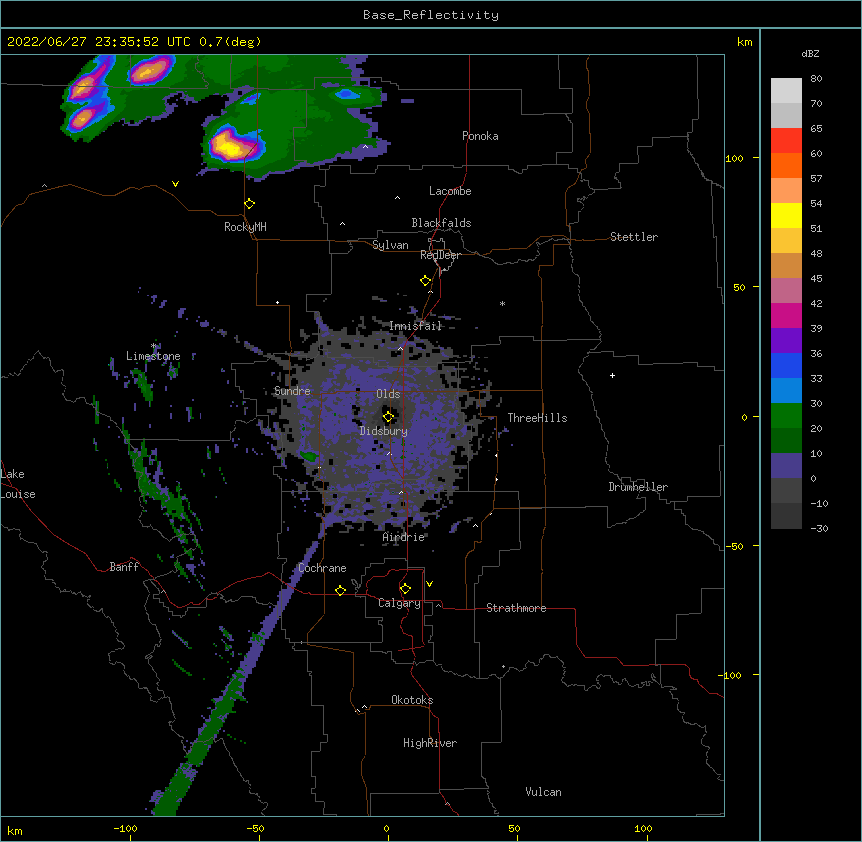This screenshot has height=842, width=862.
Task: Click the Vulcan town label
Action: (543, 792)
